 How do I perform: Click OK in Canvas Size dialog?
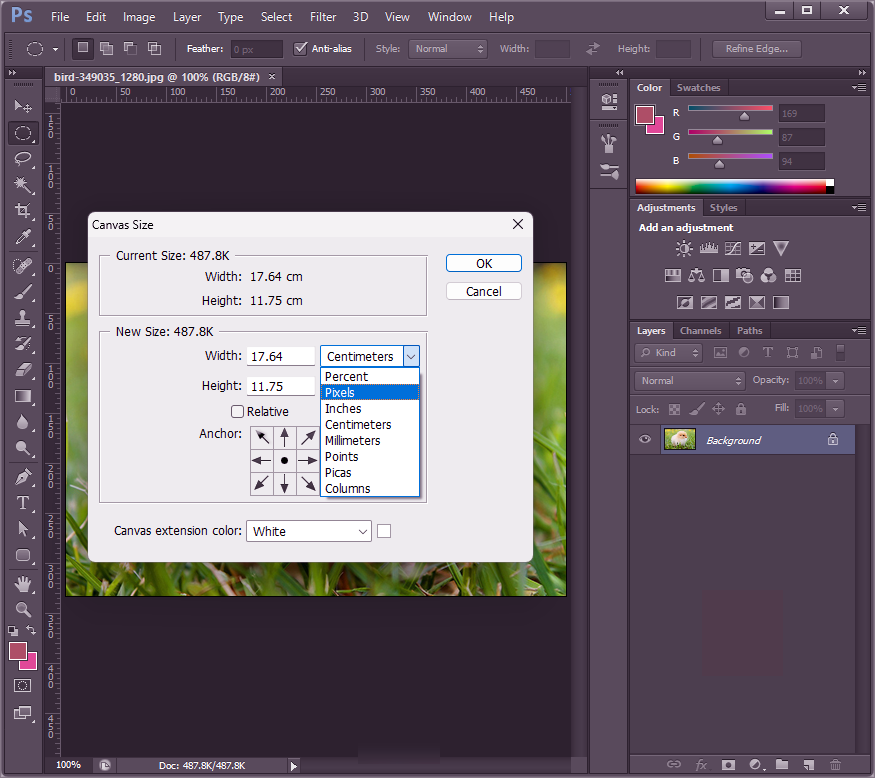click(x=484, y=264)
